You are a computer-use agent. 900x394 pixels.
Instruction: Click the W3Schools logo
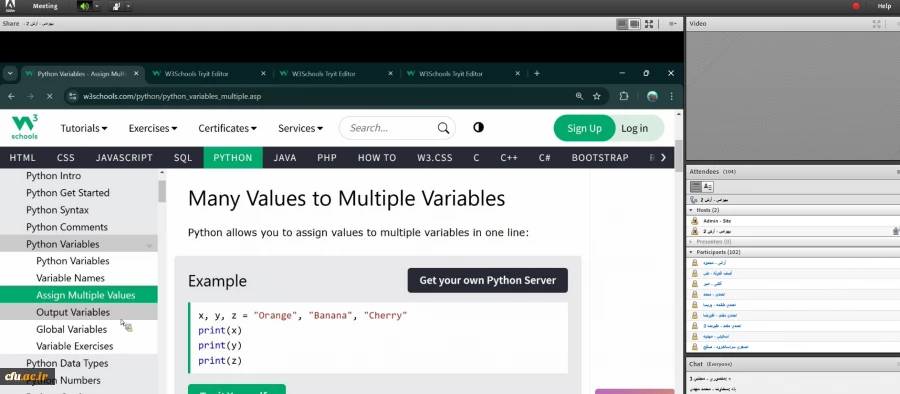pos(25,127)
